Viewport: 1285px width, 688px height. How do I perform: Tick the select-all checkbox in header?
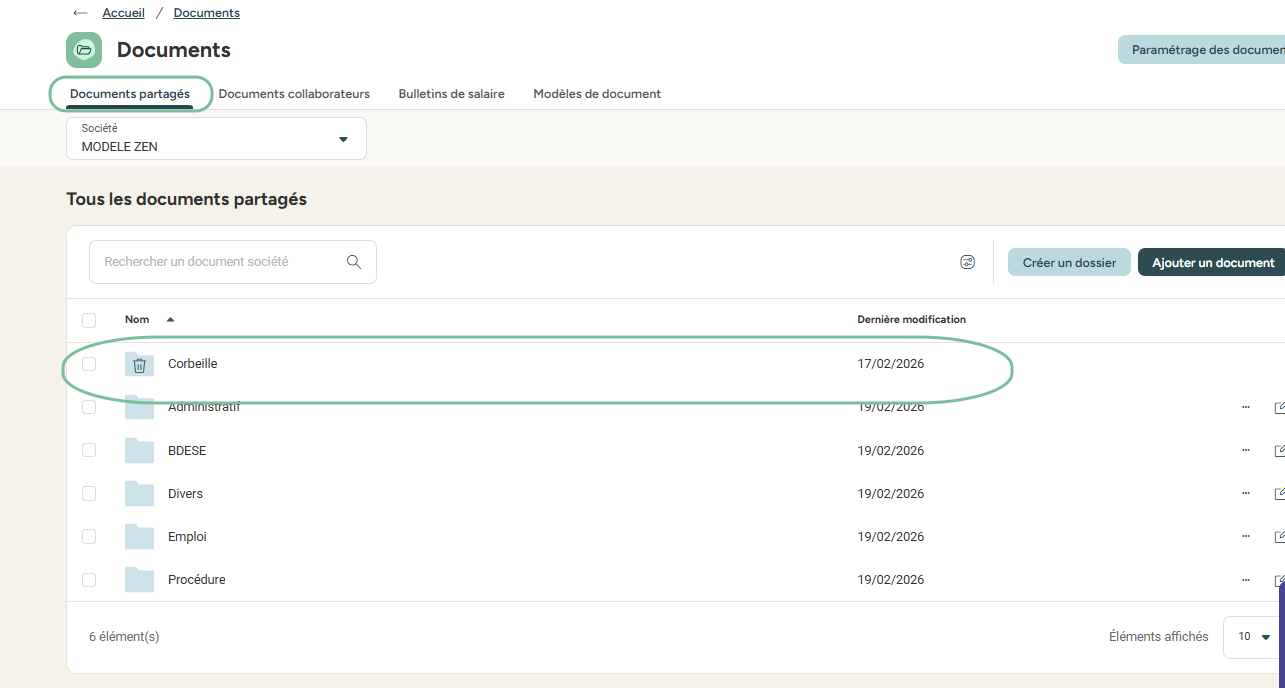click(x=89, y=320)
